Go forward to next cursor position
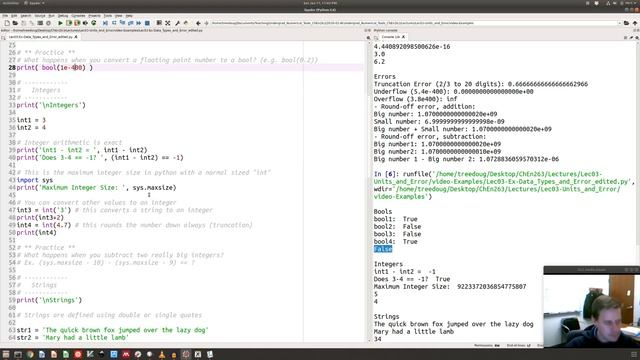This screenshot has width=640, height=360. 206,23
